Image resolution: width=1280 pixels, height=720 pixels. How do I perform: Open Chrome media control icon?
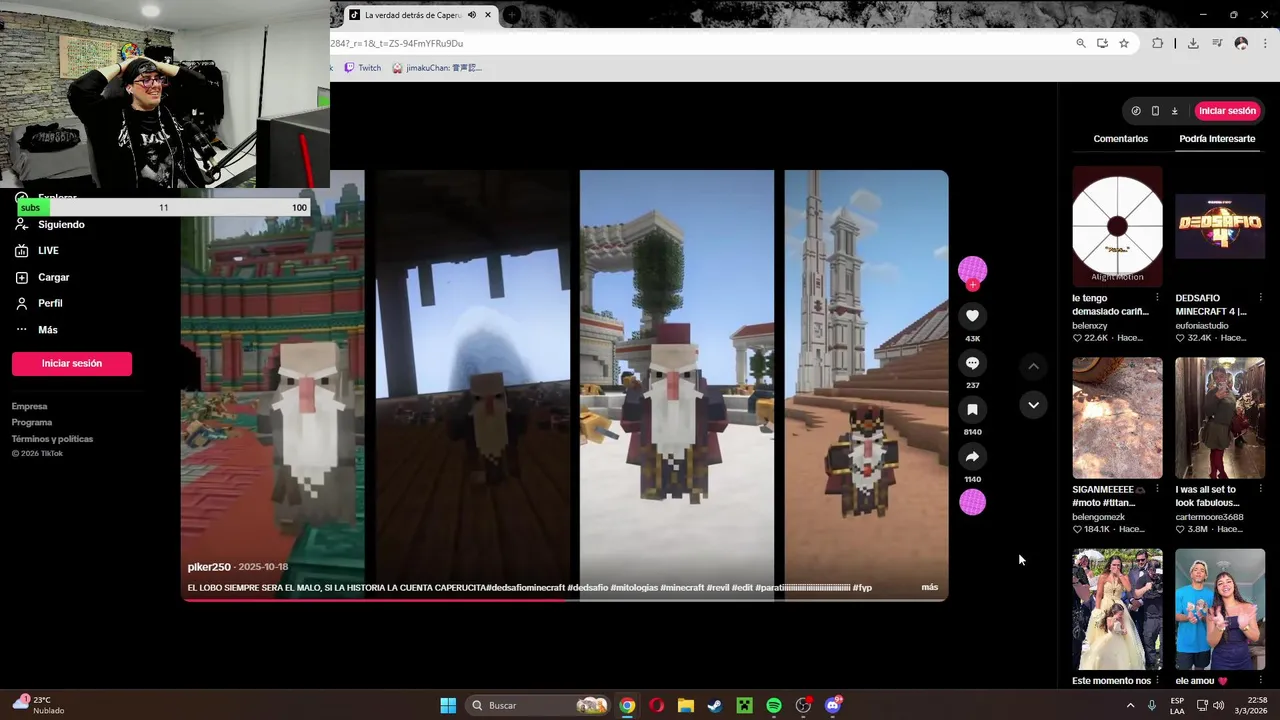1217,43
